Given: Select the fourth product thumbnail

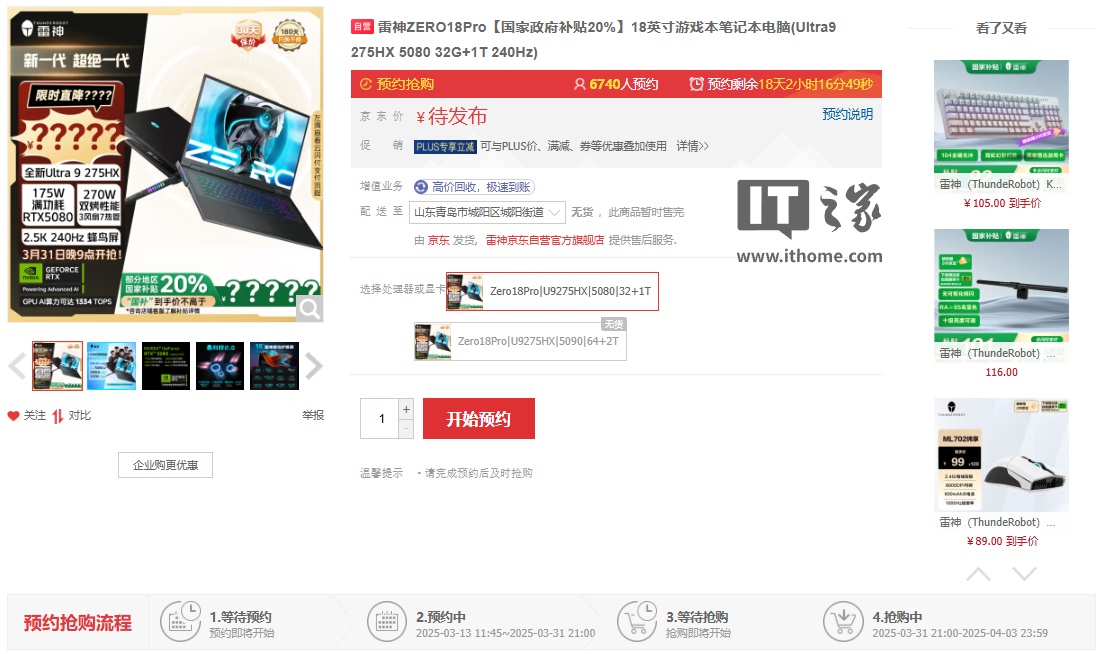Looking at the screenshot, I should (220, 366).
